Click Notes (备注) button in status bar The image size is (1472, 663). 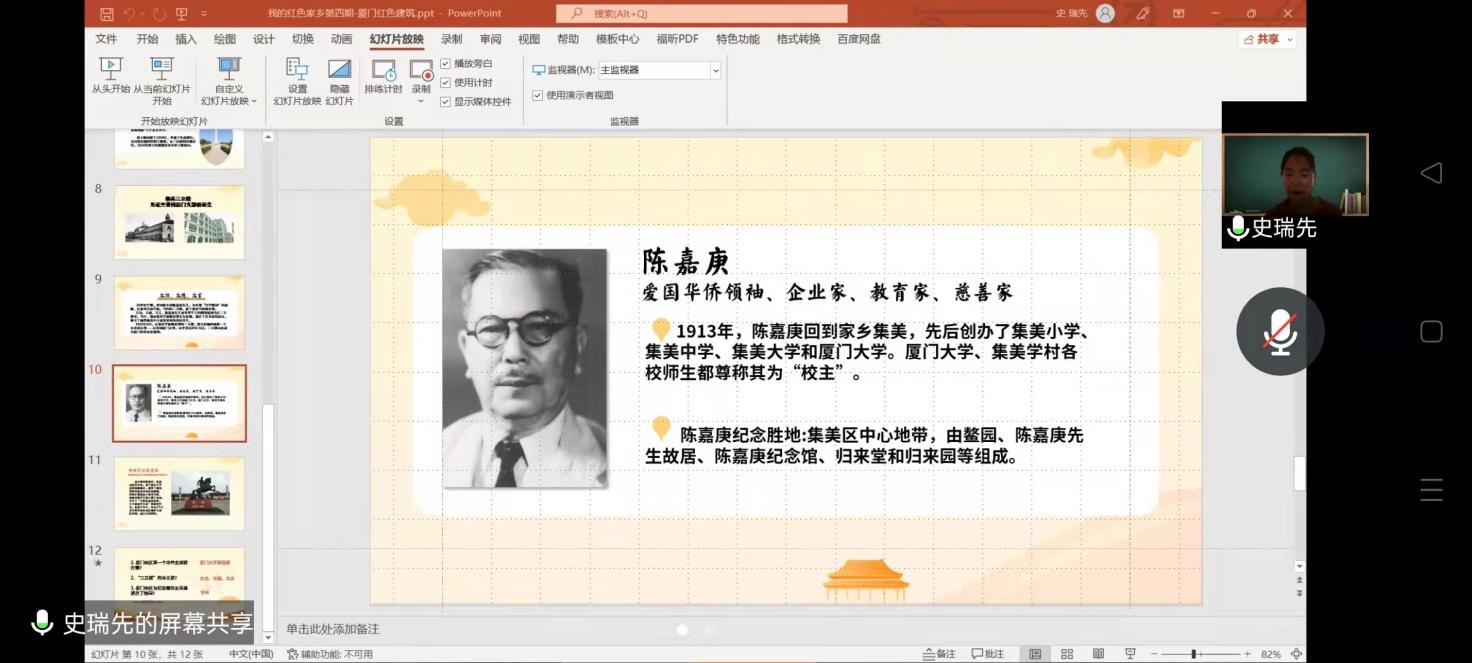[x=939, y=654]
